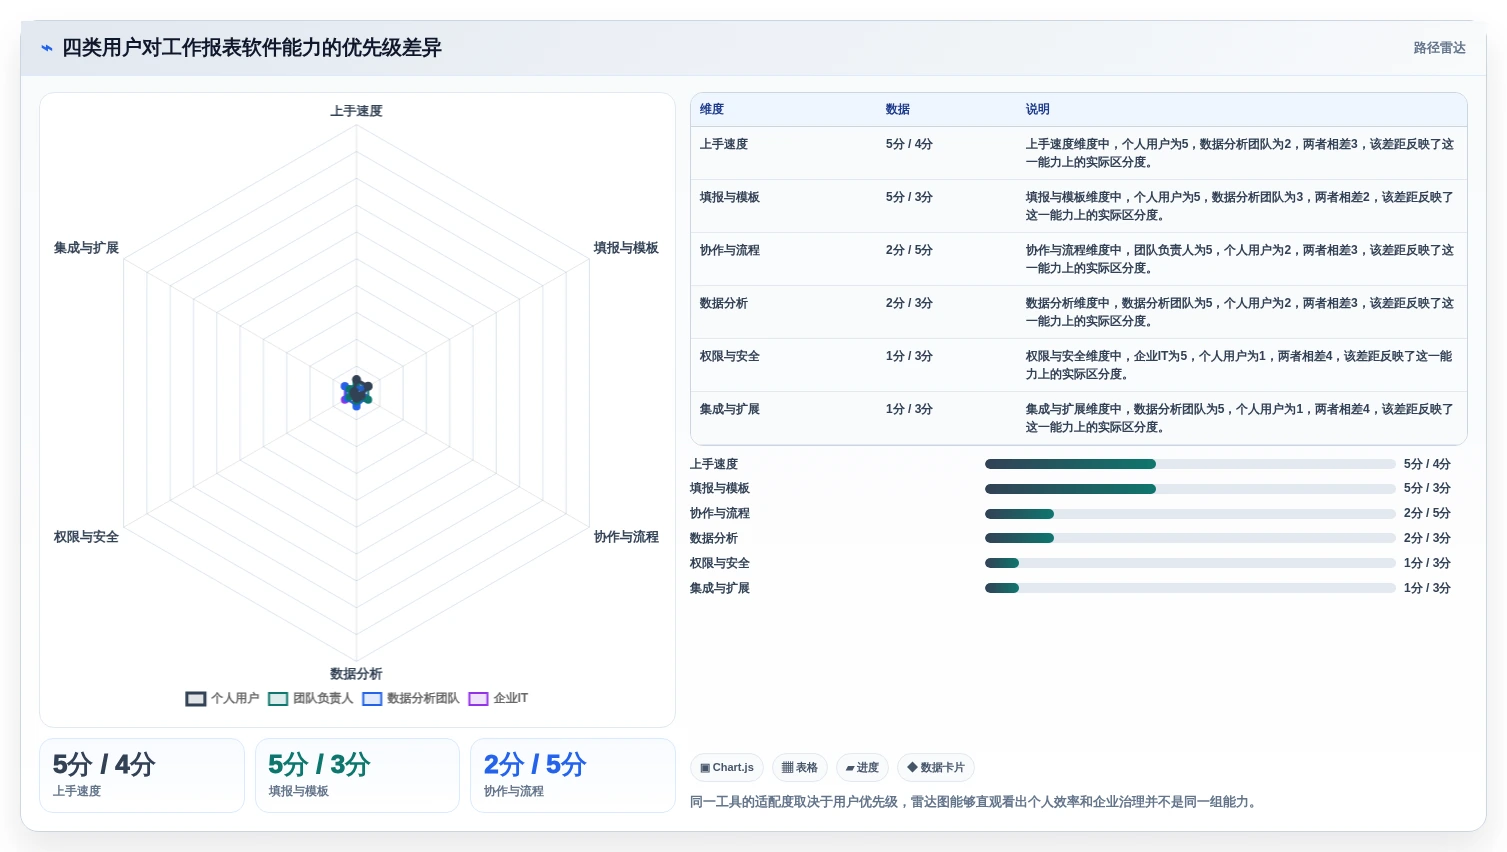Click the 路径雷达 label in the header
1507x852 pixels.
coord(1439,48)
